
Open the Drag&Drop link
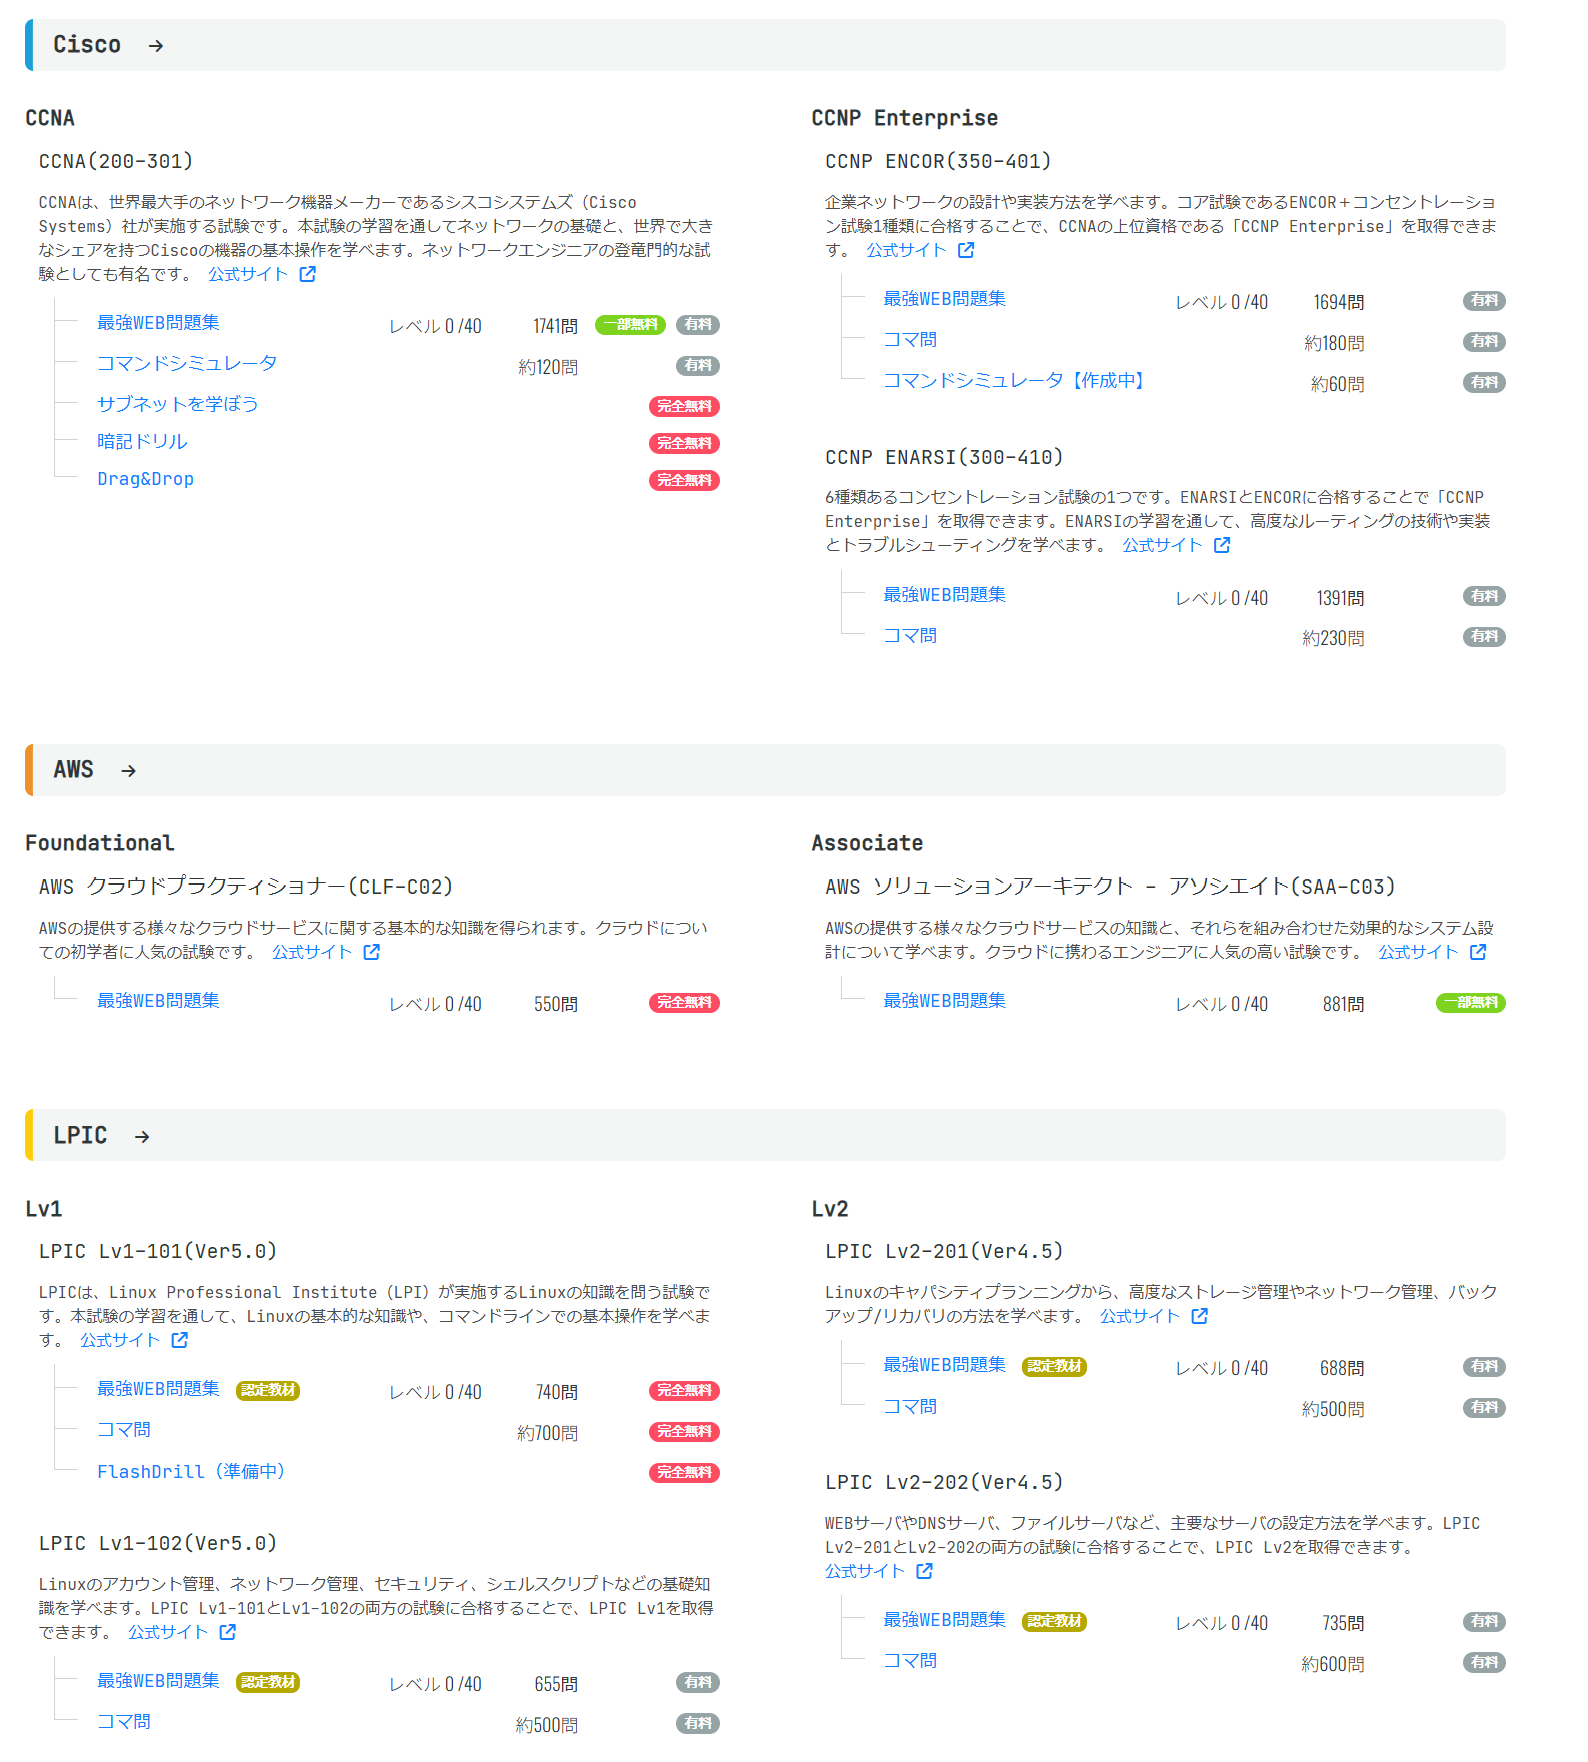[x=146, y=479]
